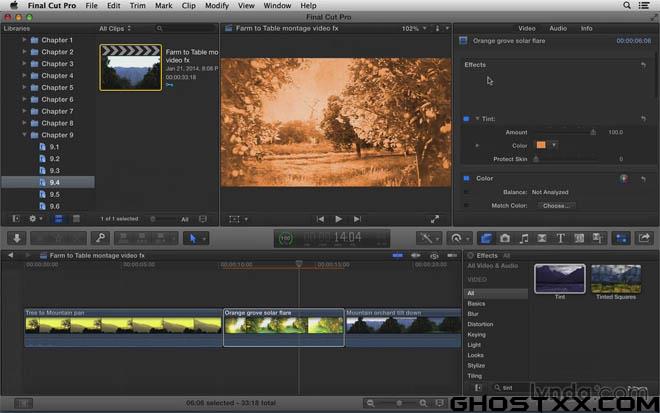The width and height of the screenshot is (660, 413).
Task: Open the viewer transform tool dropdown
Action: coord(238,219)
